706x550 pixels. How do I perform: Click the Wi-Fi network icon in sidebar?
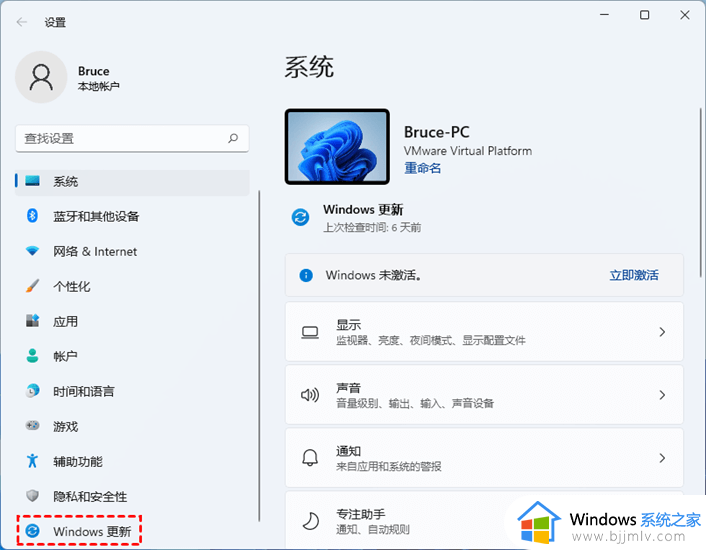32,251
